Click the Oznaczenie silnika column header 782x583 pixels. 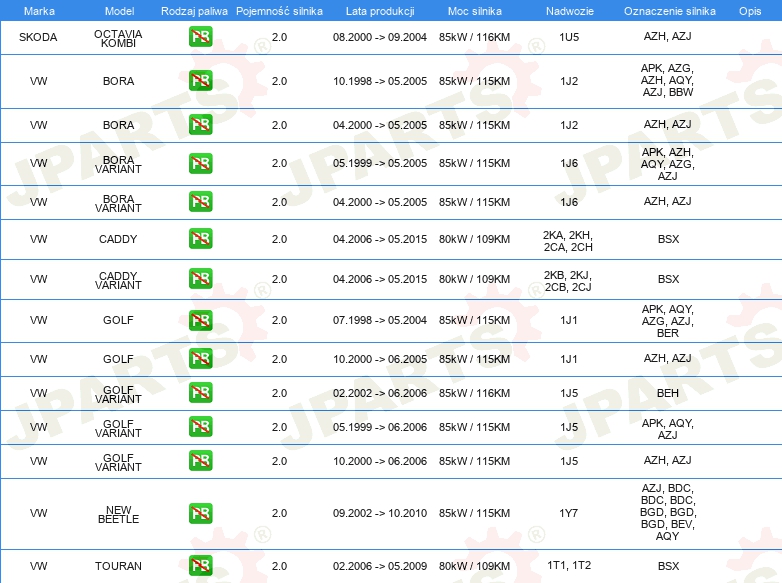click(x=669, y=11)
